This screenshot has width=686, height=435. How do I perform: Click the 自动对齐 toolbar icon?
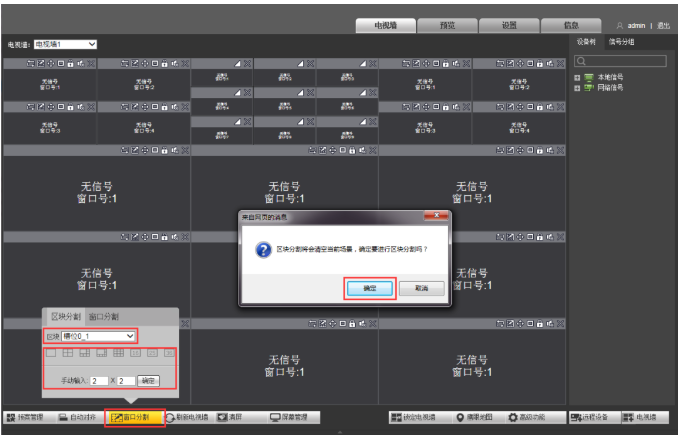(x=78, y=417)
